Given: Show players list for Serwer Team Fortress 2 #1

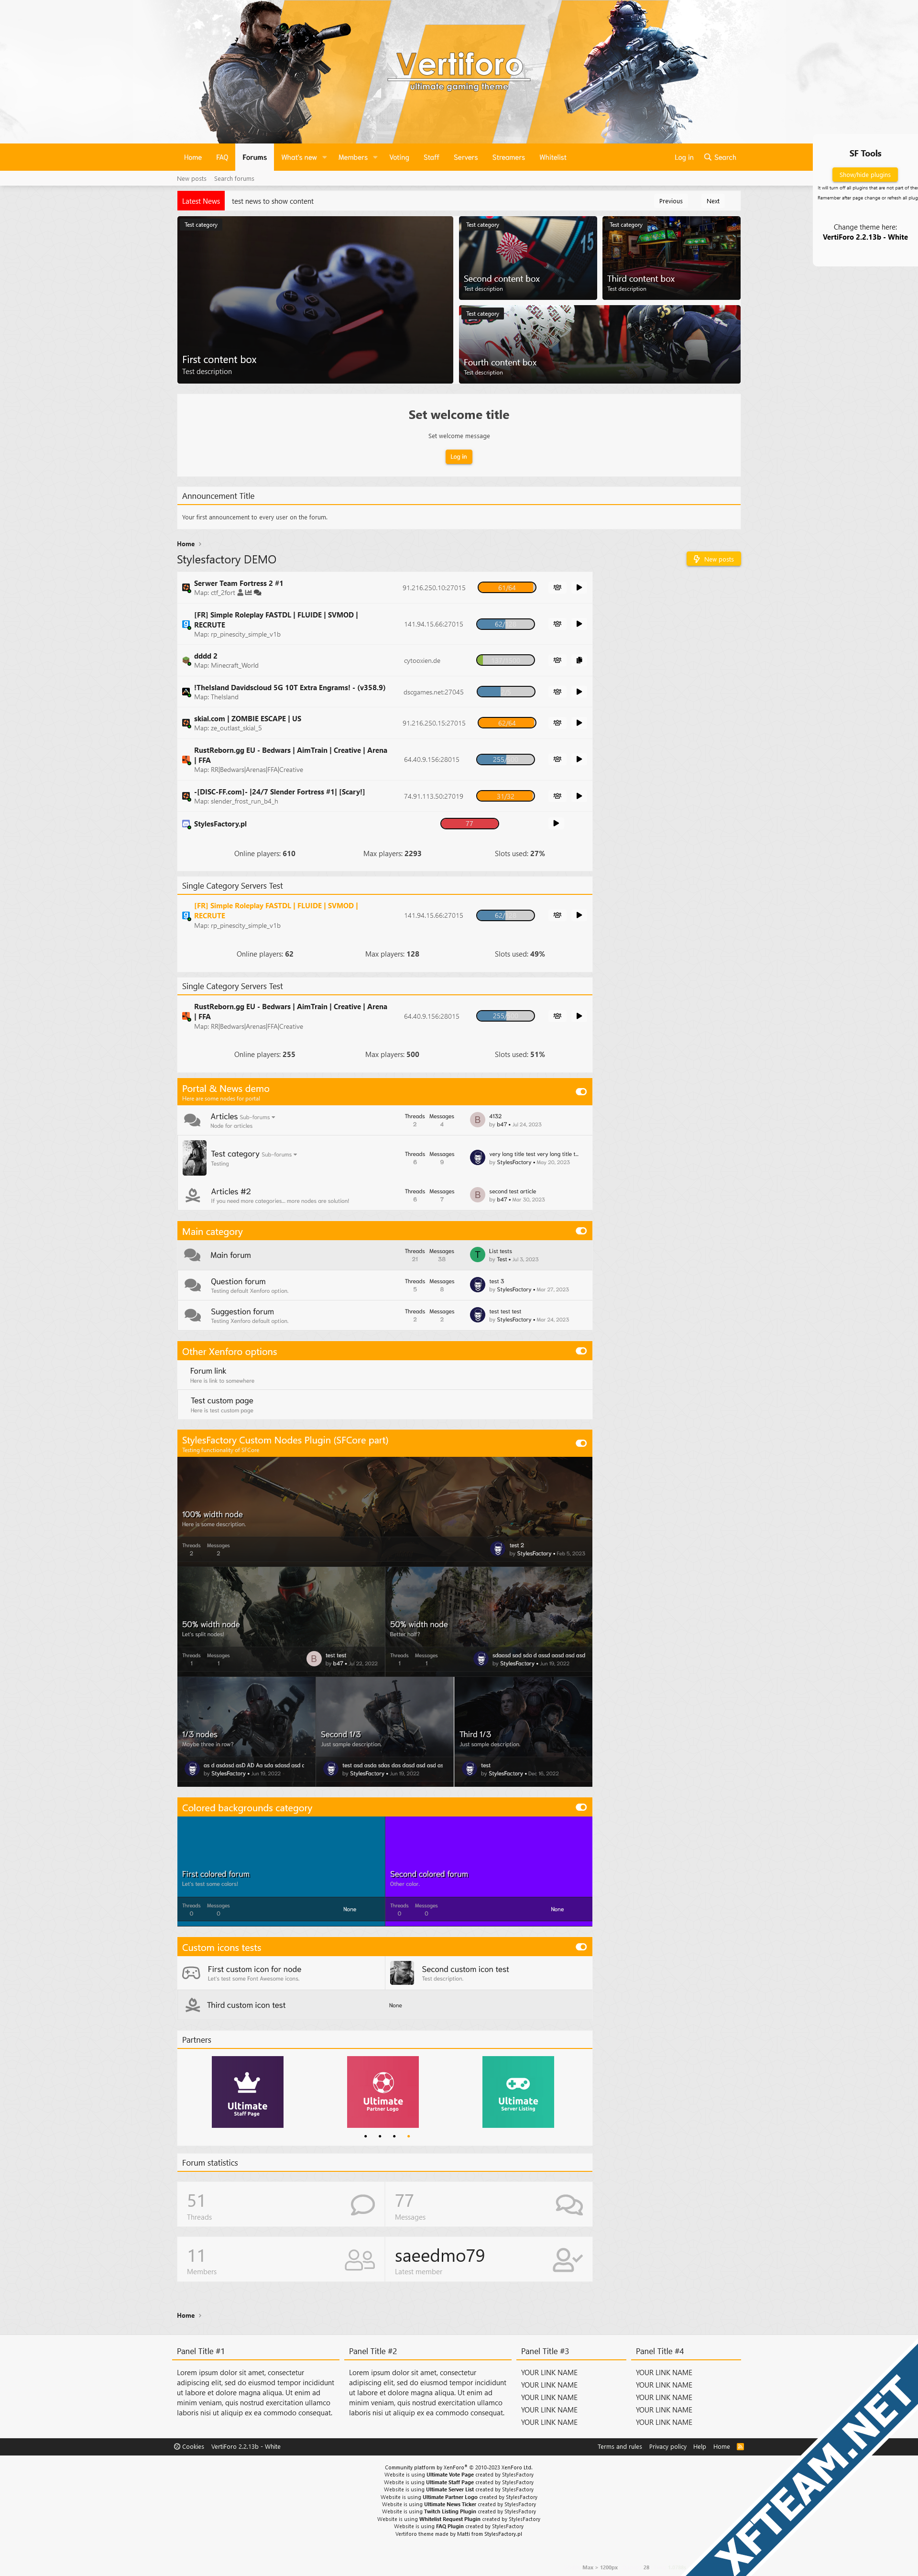Looking at the screenshot, I should click(557, 588).
